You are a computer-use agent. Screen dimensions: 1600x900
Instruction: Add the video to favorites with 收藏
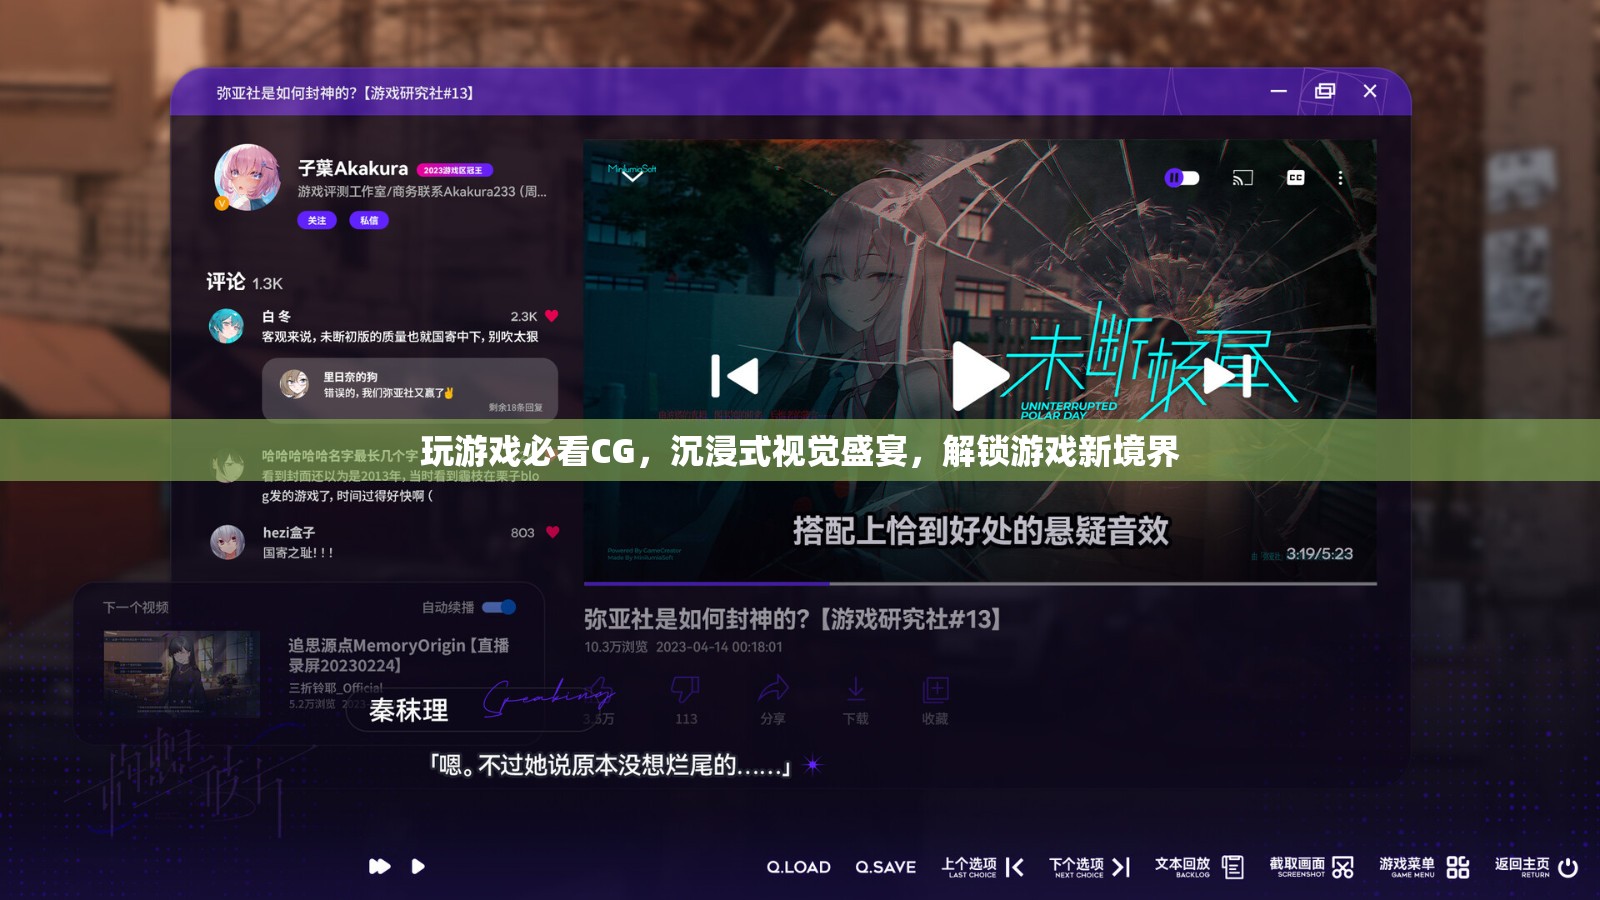click(x=935, y=699)
